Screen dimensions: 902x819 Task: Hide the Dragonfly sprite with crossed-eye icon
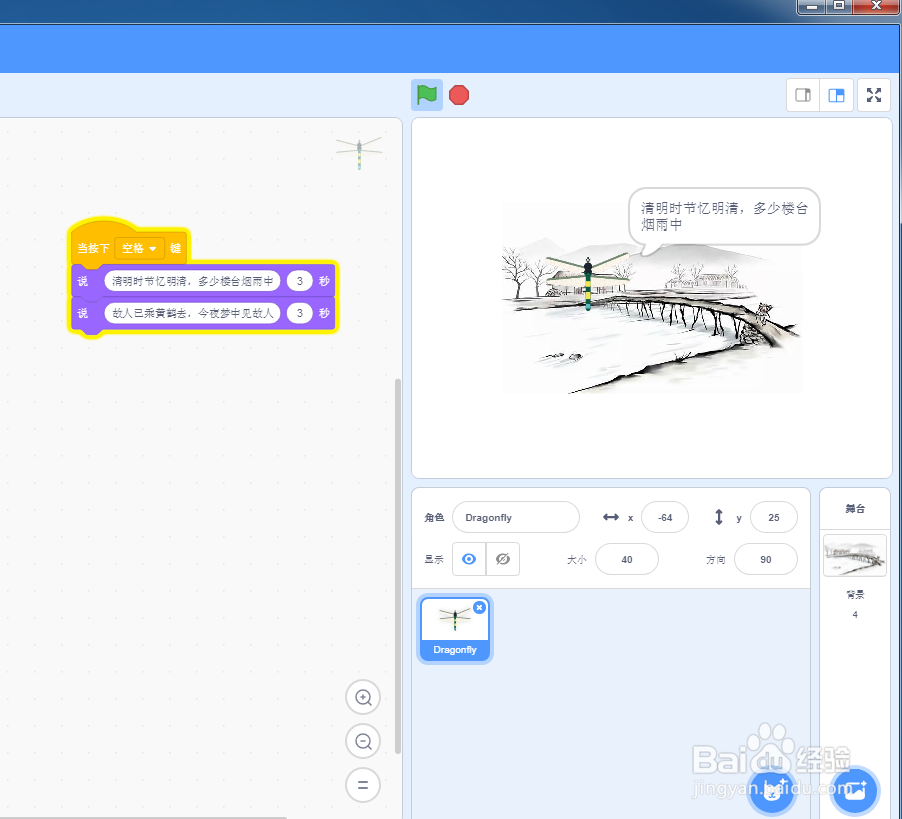[503, 559]
